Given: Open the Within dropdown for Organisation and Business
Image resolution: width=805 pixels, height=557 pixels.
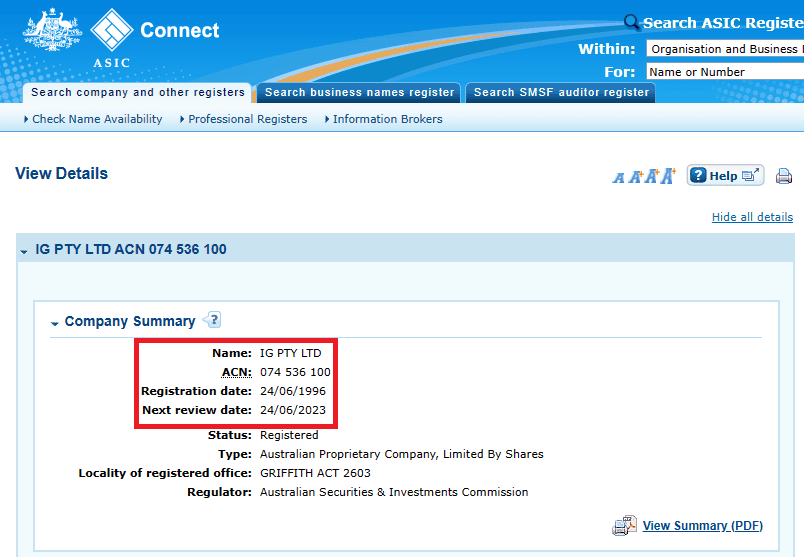Looking at the screenshot, I should click(x=725, y=49).
